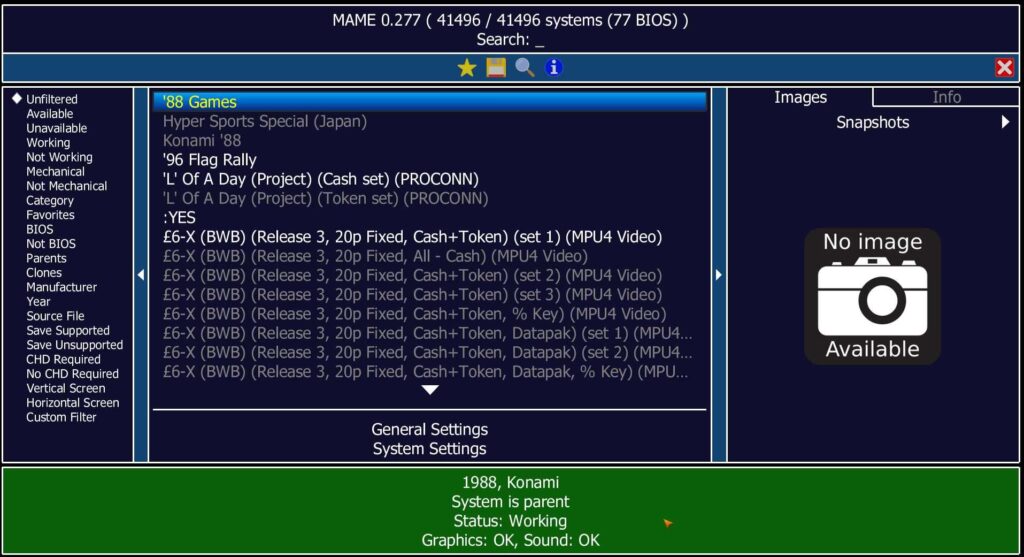The height and width of the screenshot is (557, 1024).
Task: Filter by Manufacturer
Action: point(61,287)
